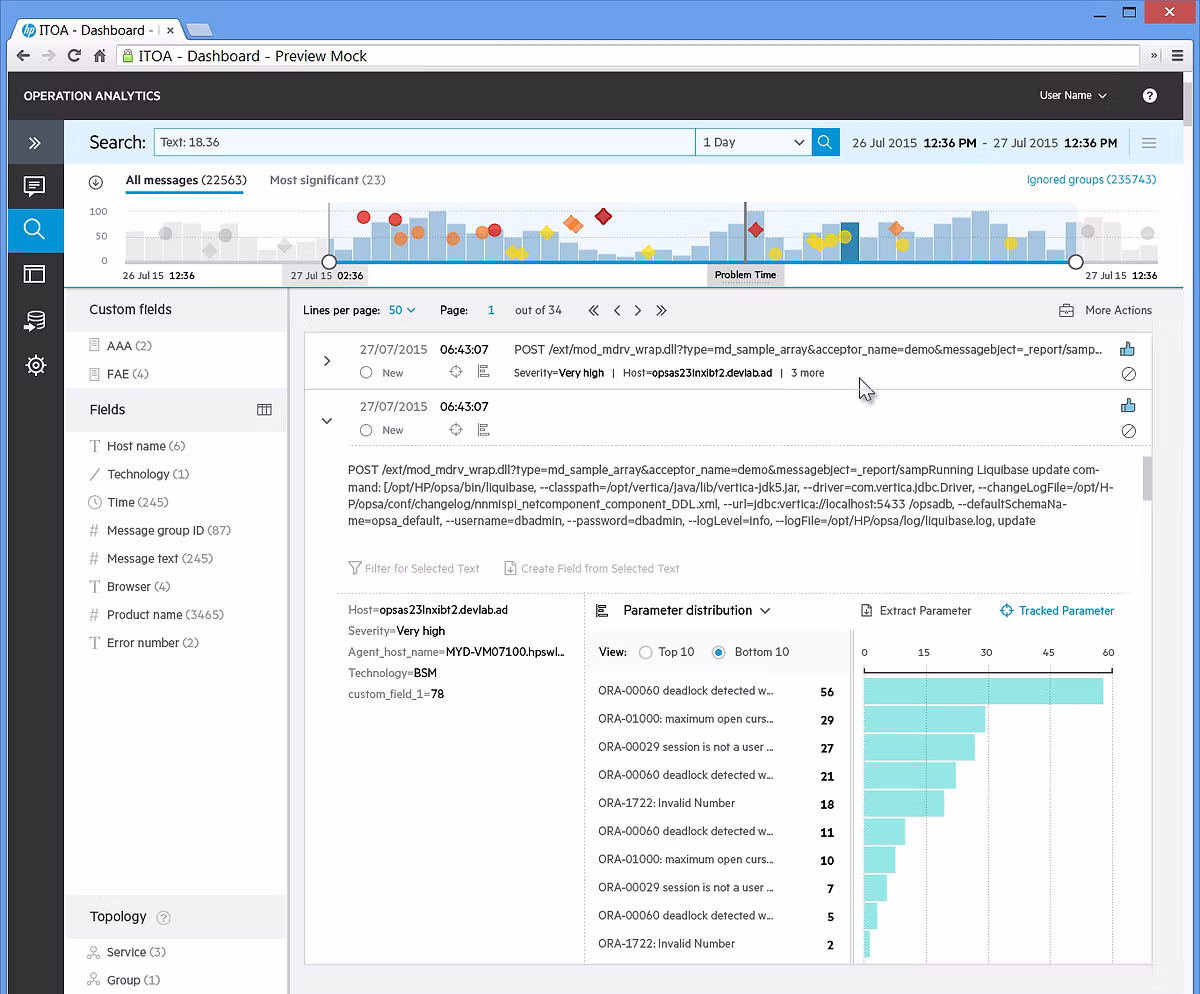Screen dimensions: 1200x994
Task: Click Extract Parameter button
Action: [x=916, y=611]
